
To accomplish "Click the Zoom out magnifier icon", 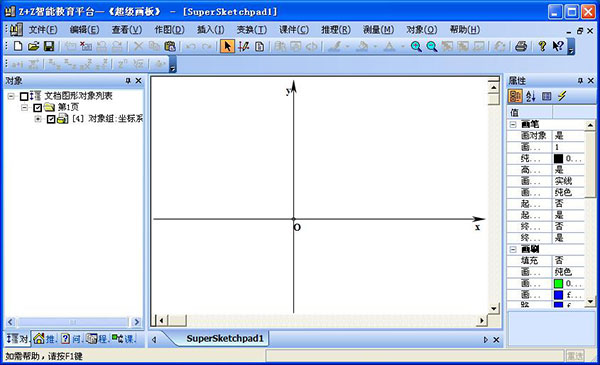I will tap(432, 46).
